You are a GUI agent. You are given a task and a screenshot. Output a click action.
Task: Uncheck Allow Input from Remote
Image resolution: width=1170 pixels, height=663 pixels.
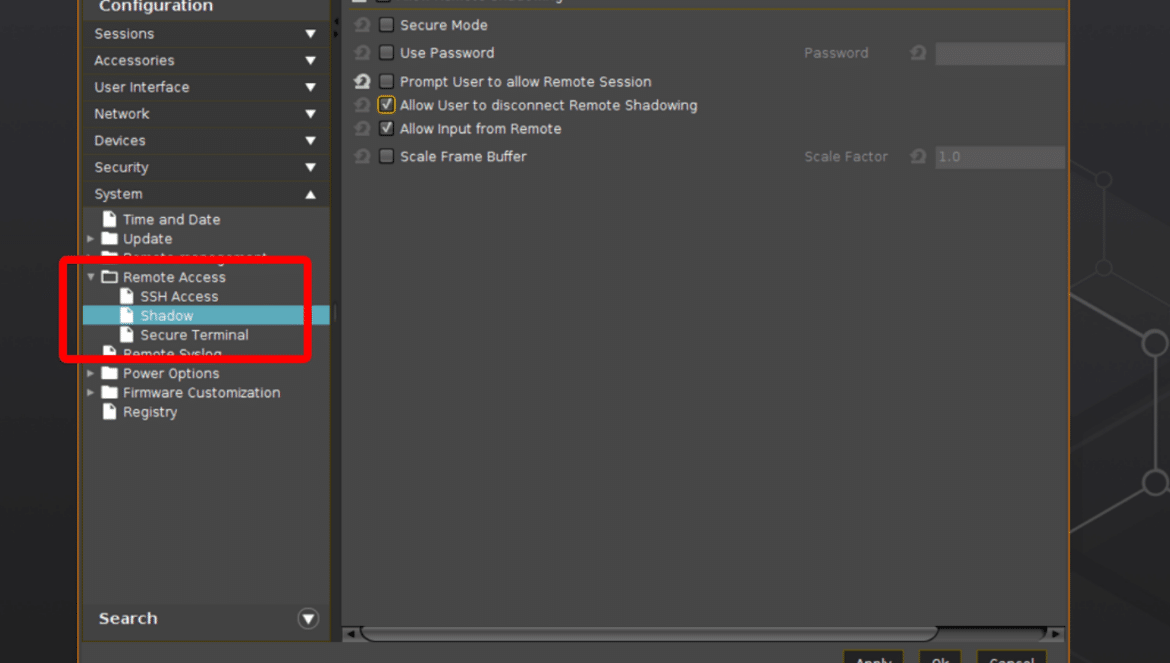(386, 128)
